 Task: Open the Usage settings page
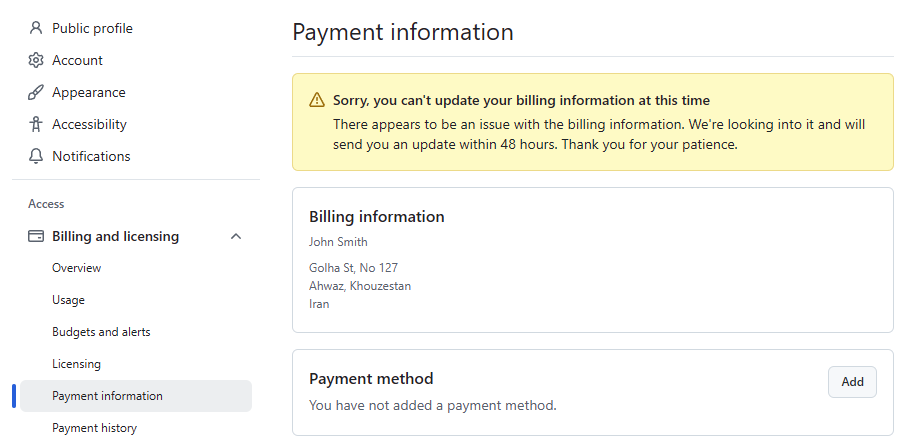[68, 300]
